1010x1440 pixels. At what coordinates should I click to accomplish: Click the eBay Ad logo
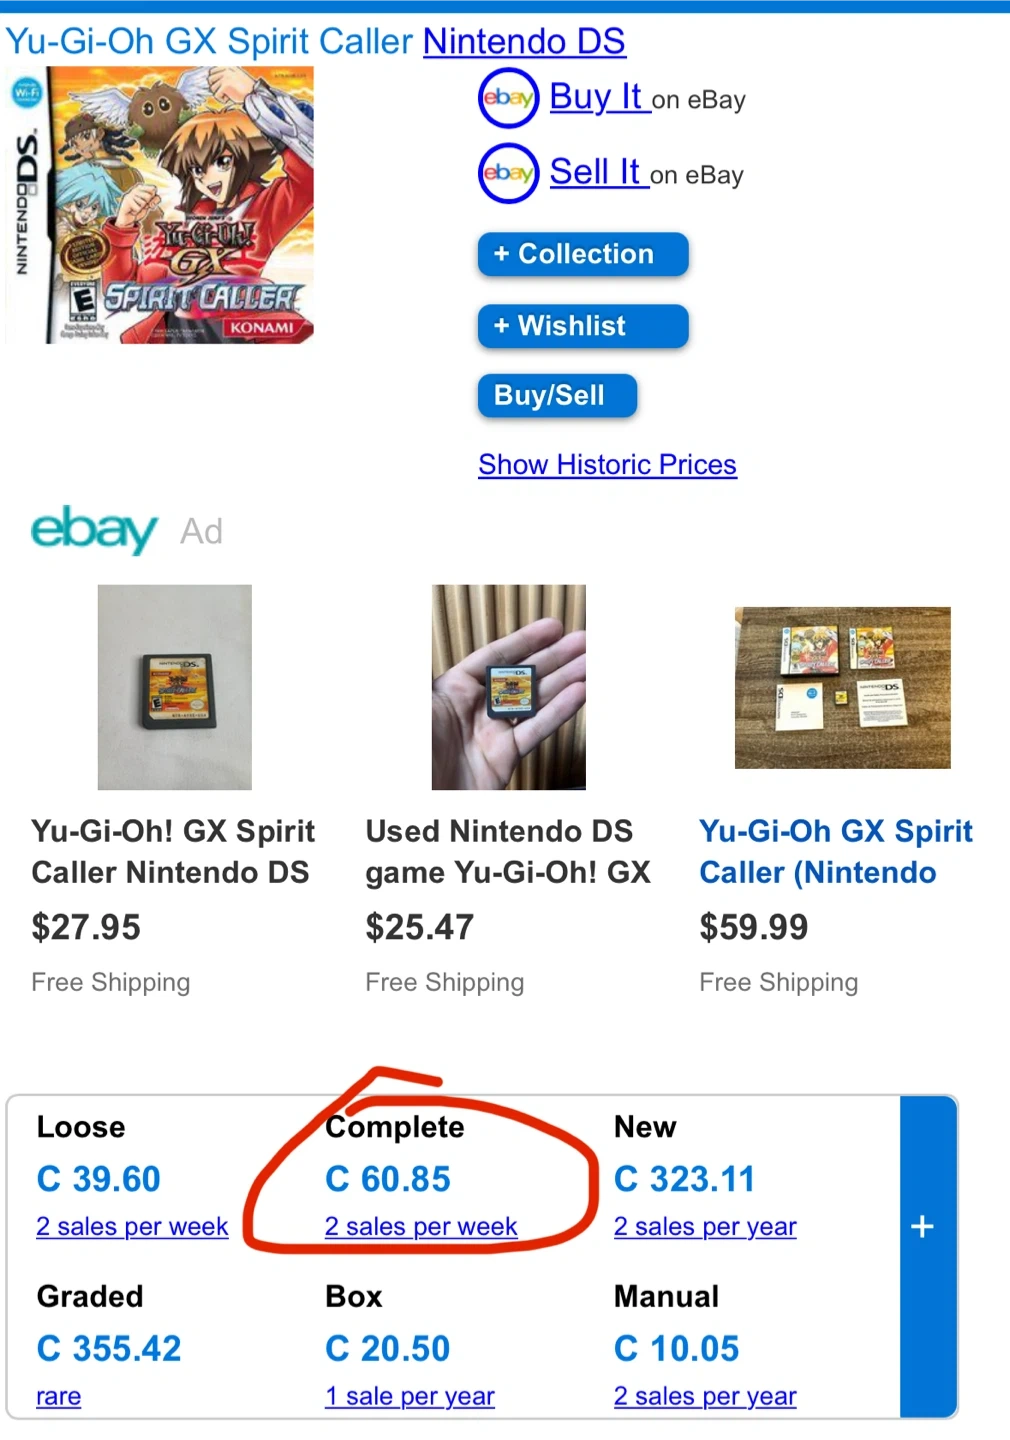[94, 529]
